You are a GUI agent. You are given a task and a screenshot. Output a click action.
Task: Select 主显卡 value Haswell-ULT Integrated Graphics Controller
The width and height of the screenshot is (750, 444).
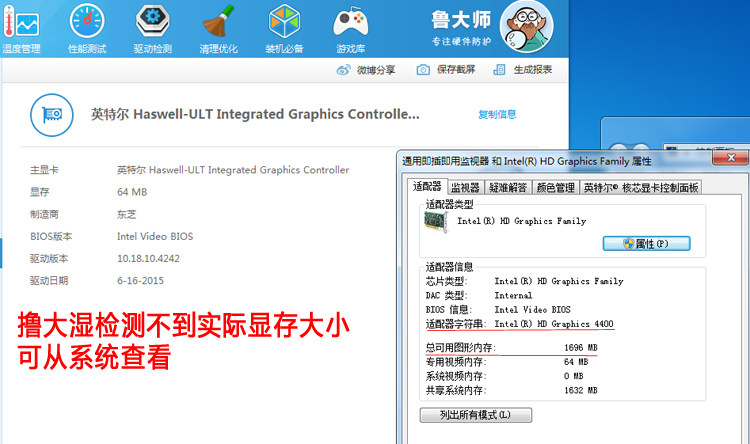tap(233, 170)
